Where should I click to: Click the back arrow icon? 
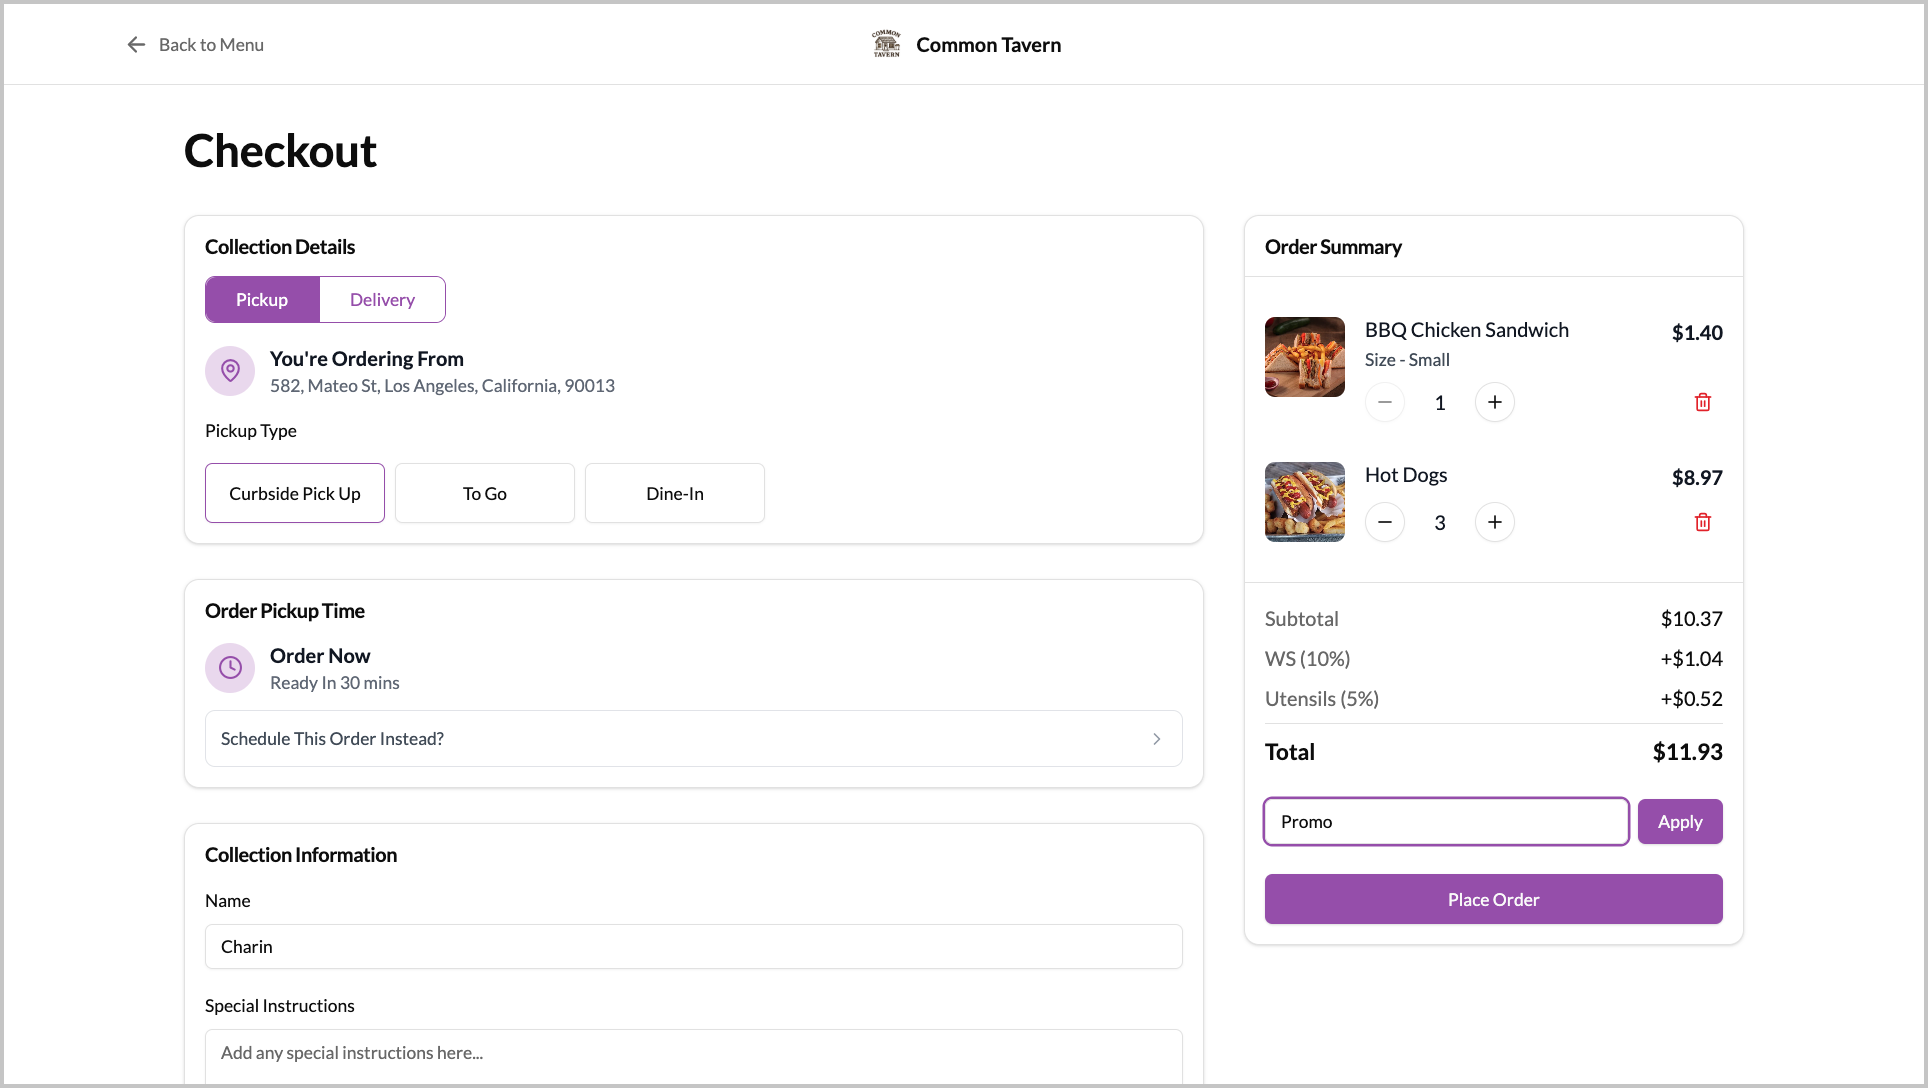point(136,45)
